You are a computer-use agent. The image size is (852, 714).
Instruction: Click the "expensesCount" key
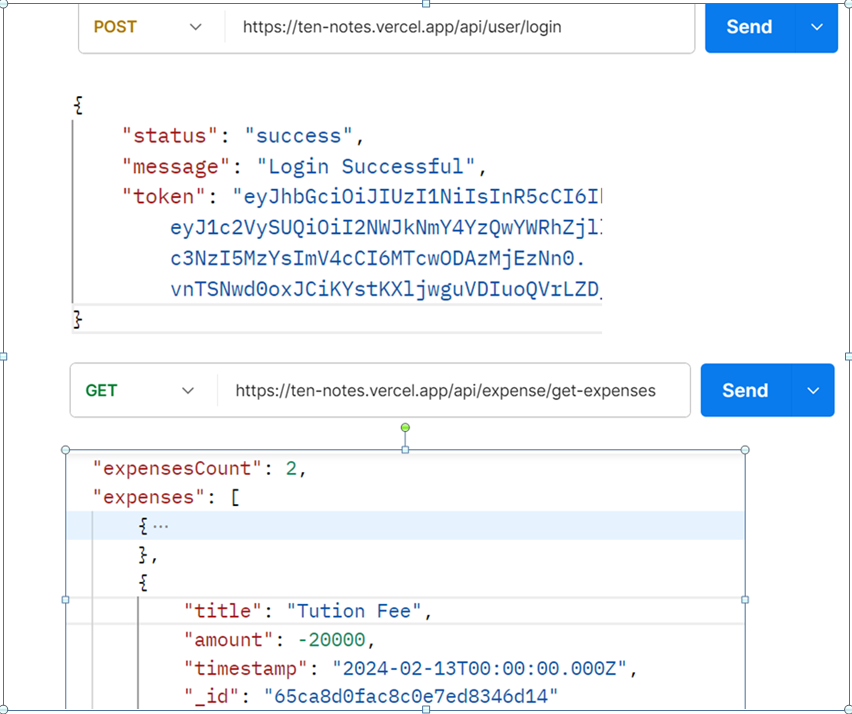(178, 468)
